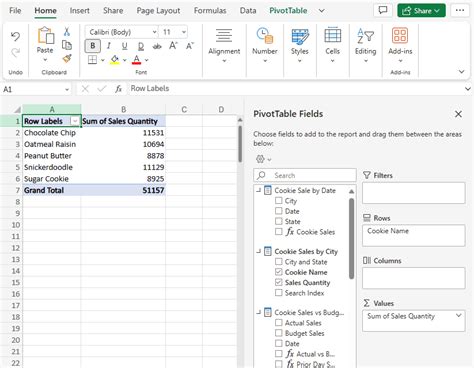Open the font name dropdown
Viewport: 474px width, 368px height.
click(155, 32)
